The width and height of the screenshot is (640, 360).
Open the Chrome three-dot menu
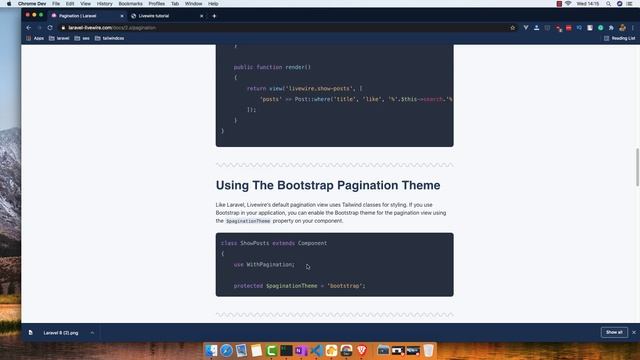(633, 28)
